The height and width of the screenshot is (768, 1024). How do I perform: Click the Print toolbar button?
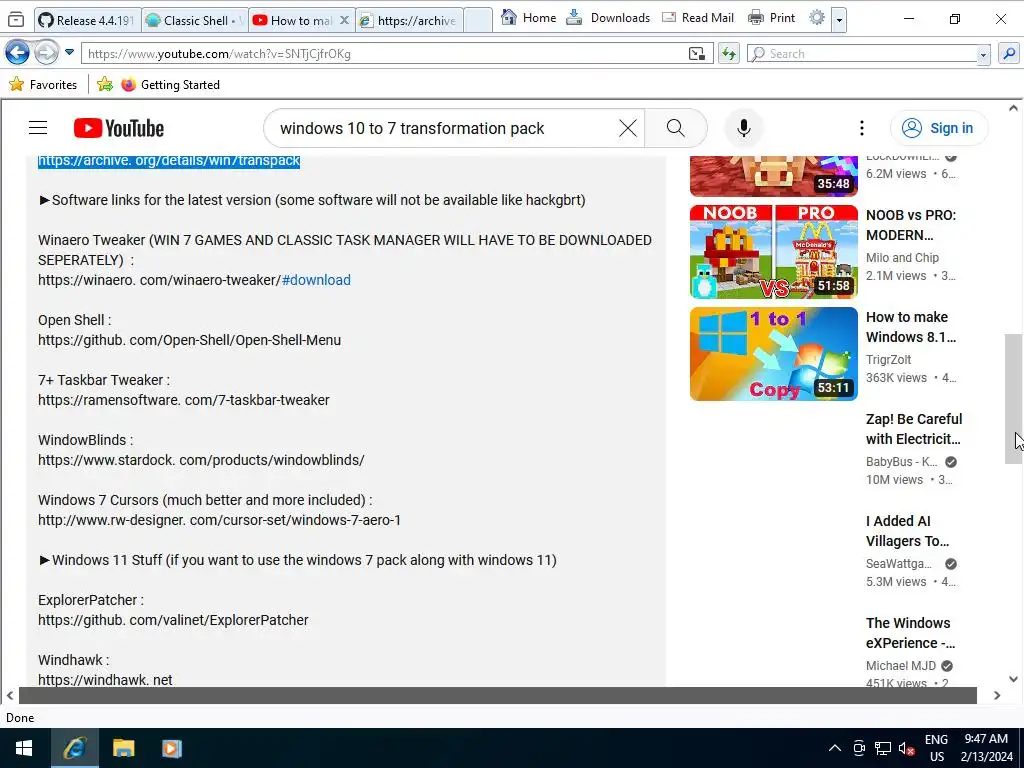click(772, 18)
